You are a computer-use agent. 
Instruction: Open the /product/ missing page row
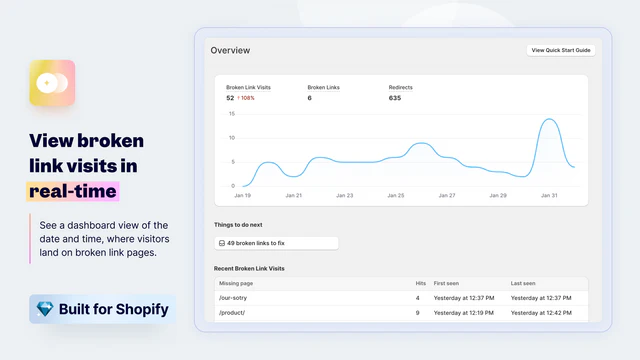pos(401,313)
